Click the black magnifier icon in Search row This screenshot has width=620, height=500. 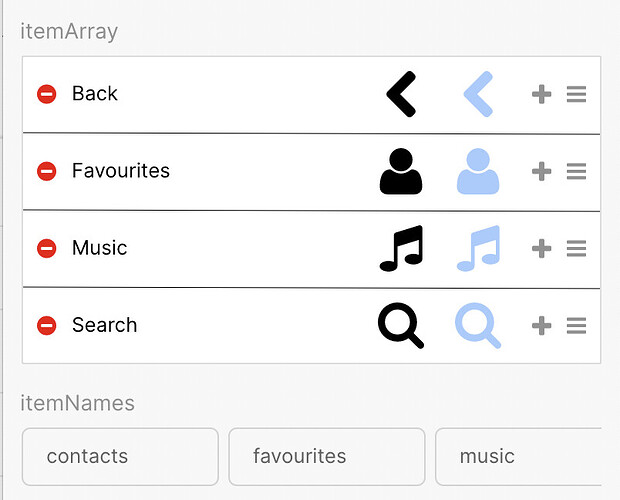(x=401, y=326)
